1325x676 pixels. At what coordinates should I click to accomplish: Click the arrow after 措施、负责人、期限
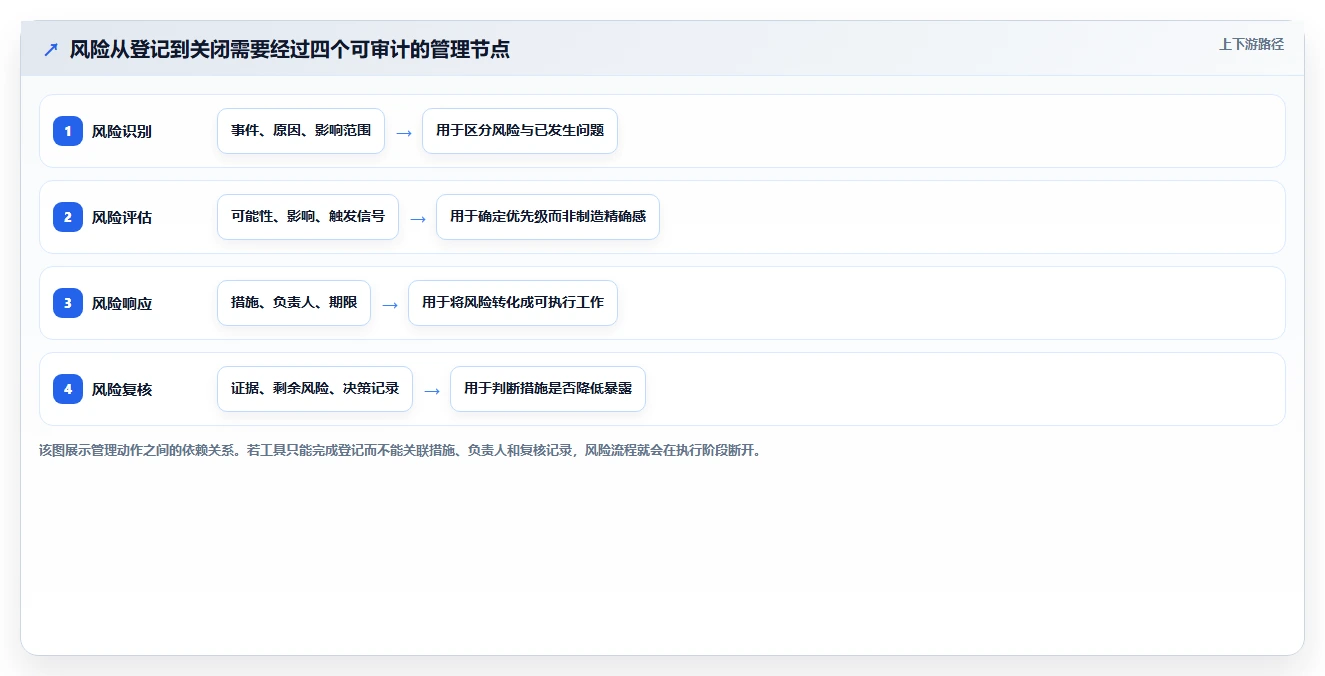click(x=390, y=304)
